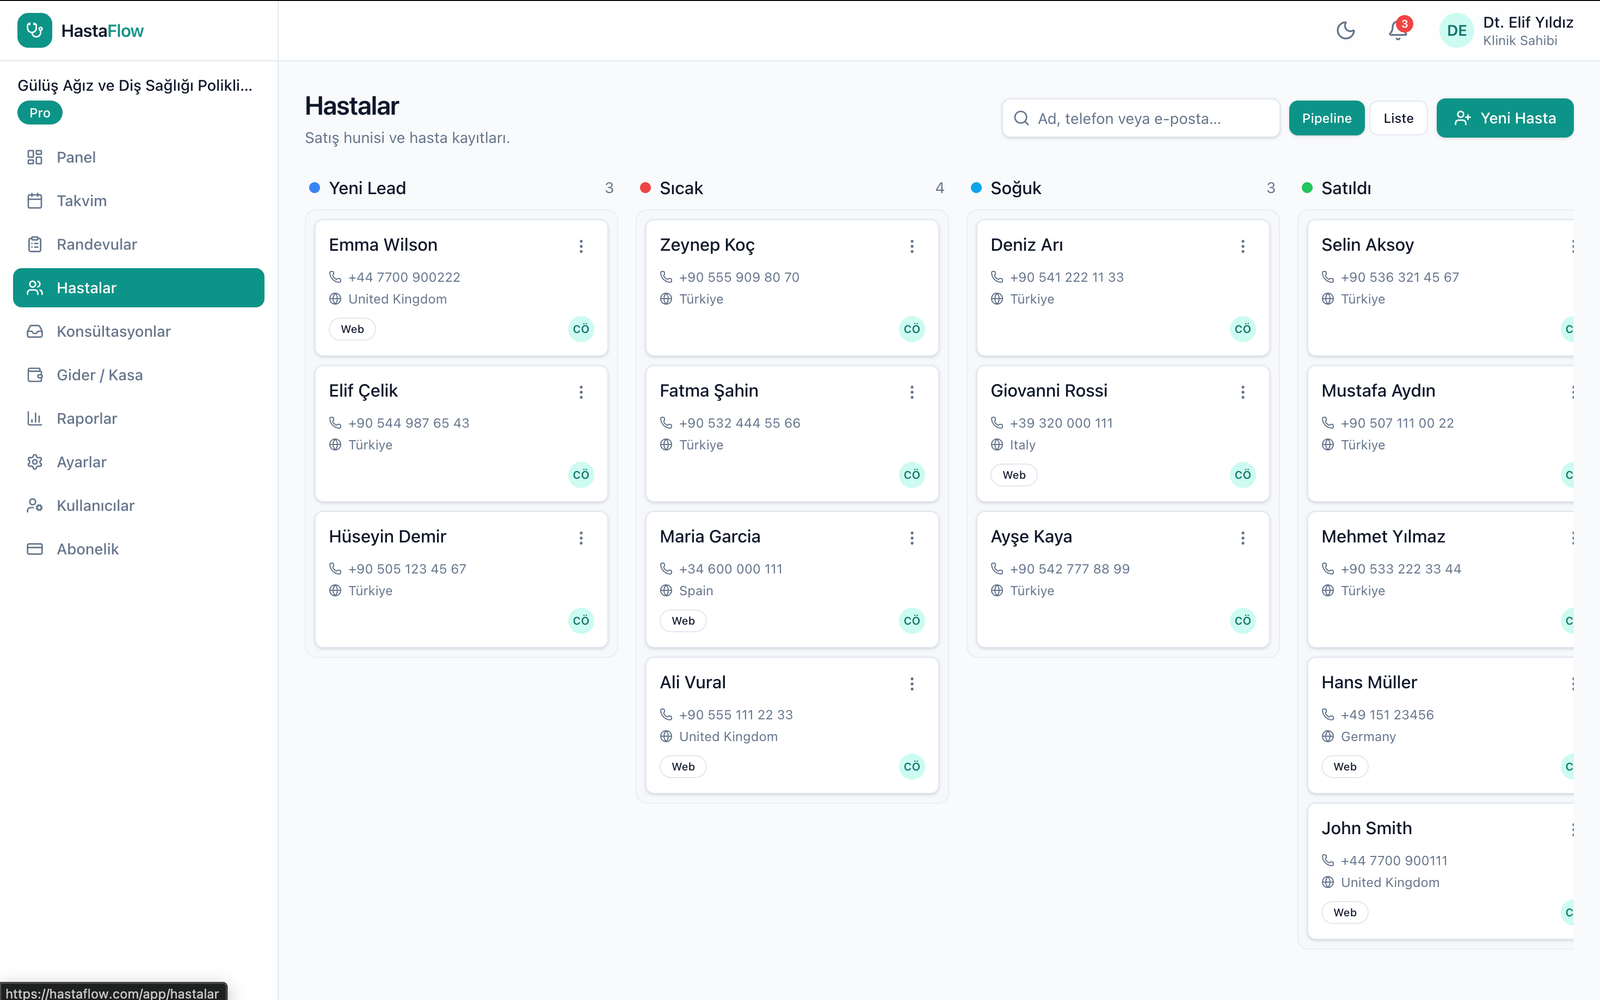
Task: Open Gider / Kasa section
Action: [139, 375]
